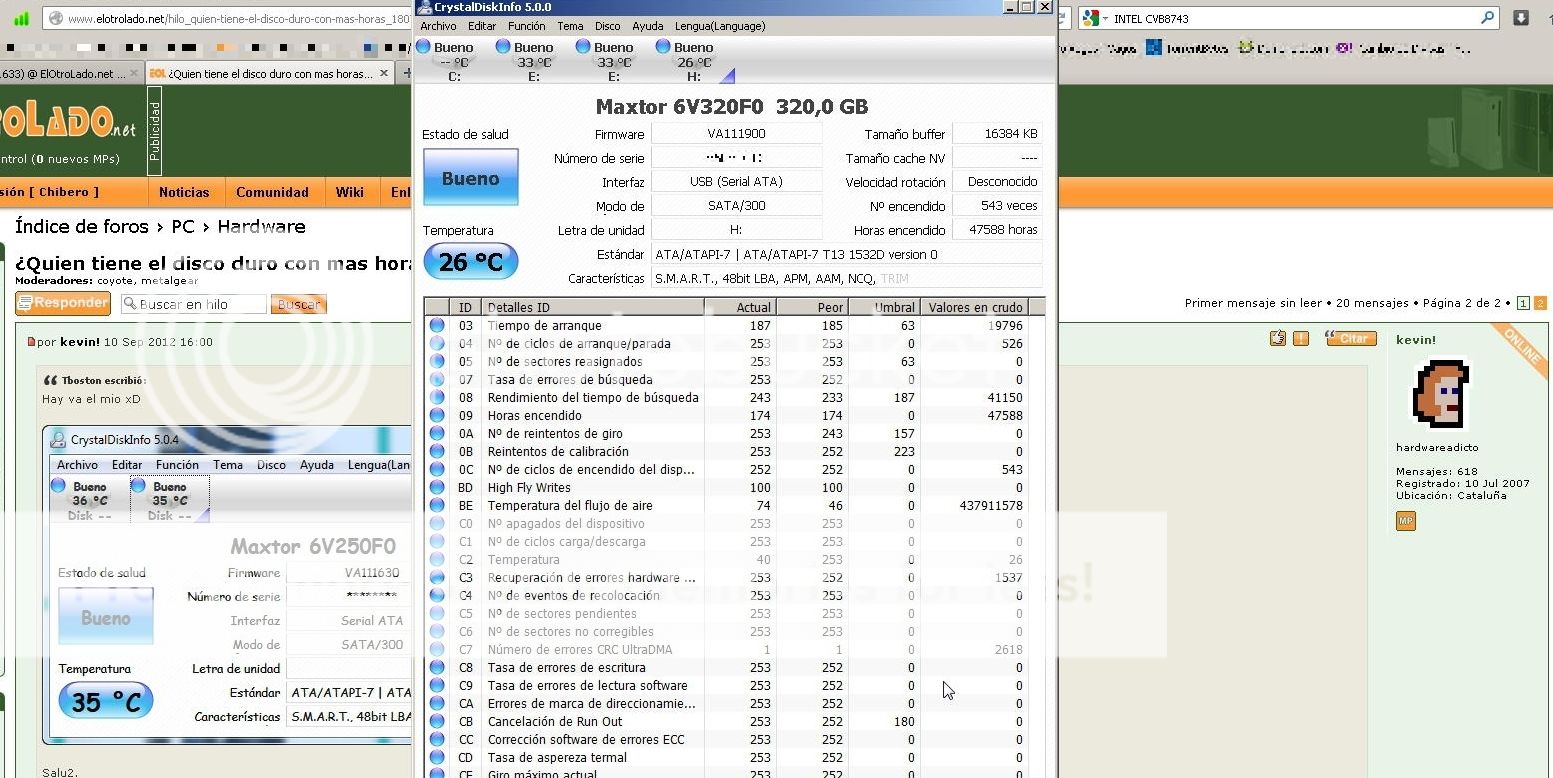This screenshot has width=1553, height=778.
Task: Click the green signal bars icon beside address bar
Action: pyautogui.click(x=21, y=19)
